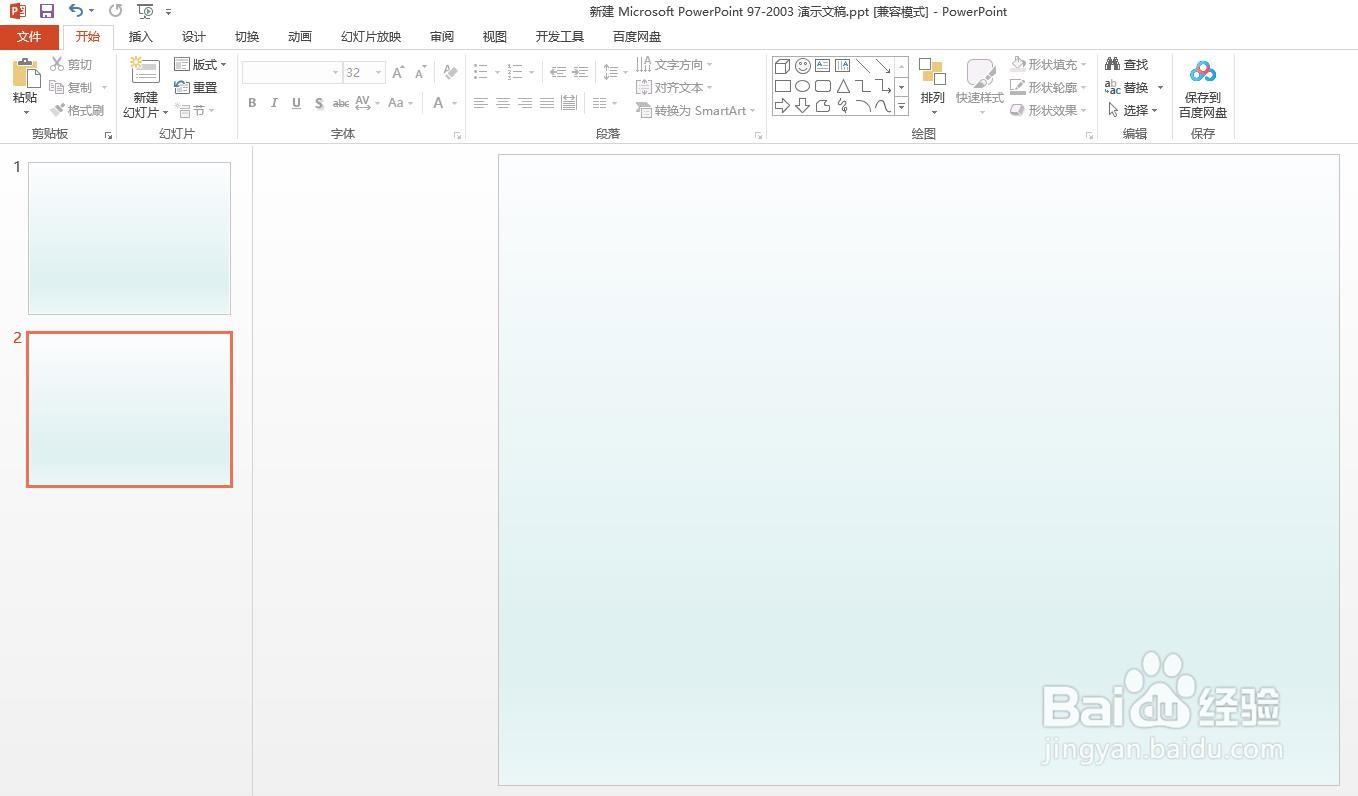
Task: Center align text
Action: [502, 103]
